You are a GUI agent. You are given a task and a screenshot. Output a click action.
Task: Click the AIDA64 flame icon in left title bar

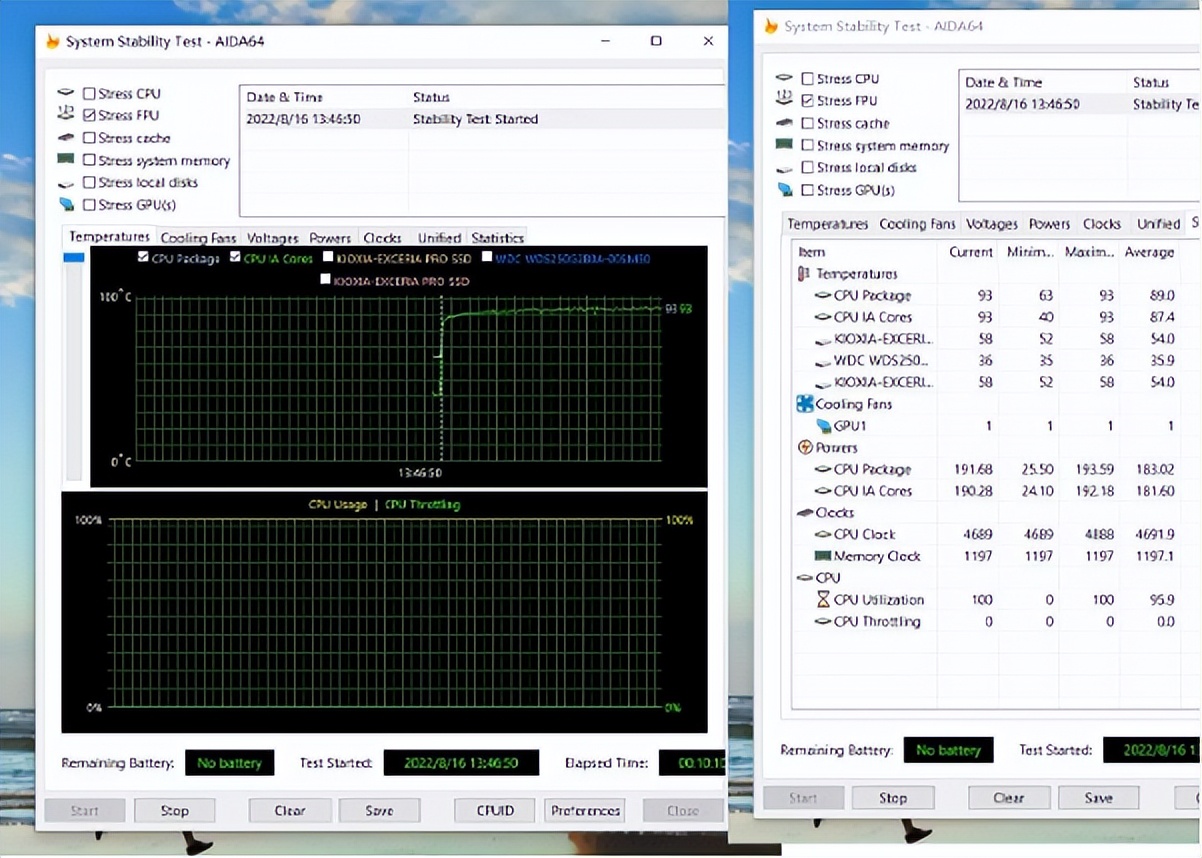point(53,41)
